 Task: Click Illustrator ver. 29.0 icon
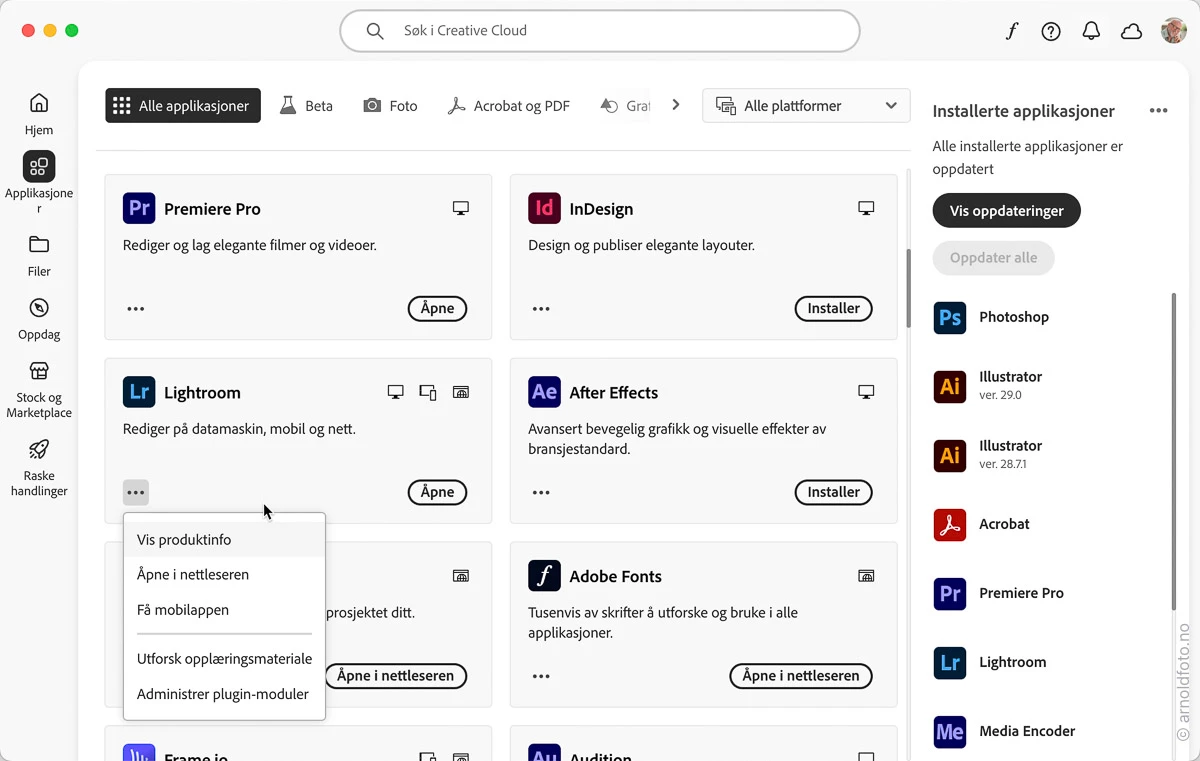pos(950,386)
